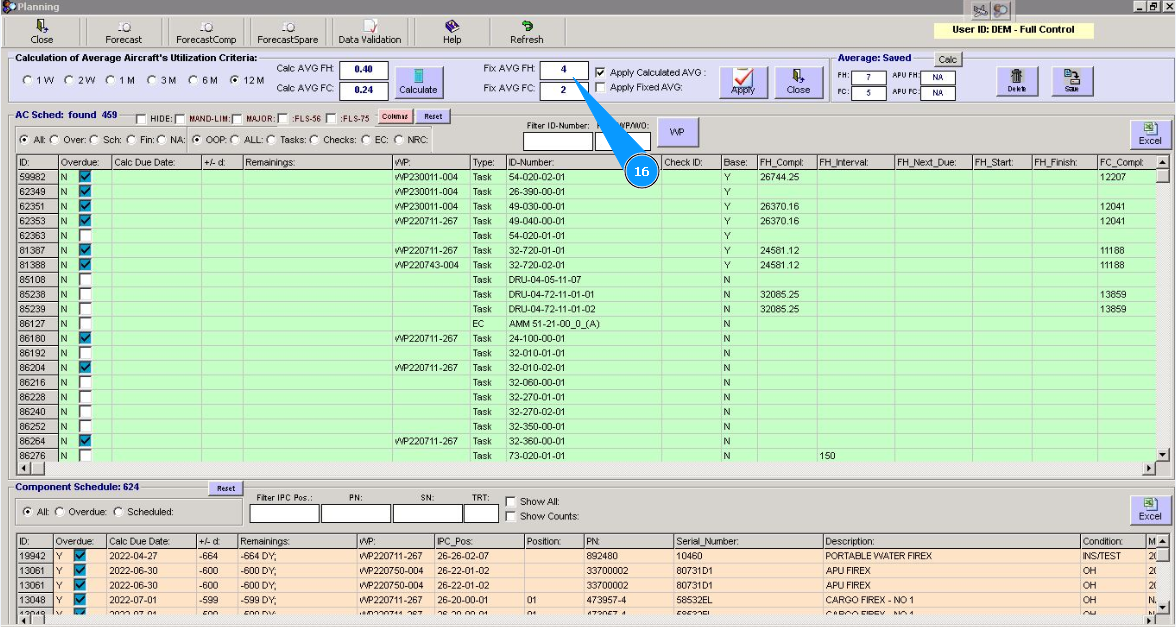Export Component Schedule to Excel
1176x629 pixels.
1150,509
